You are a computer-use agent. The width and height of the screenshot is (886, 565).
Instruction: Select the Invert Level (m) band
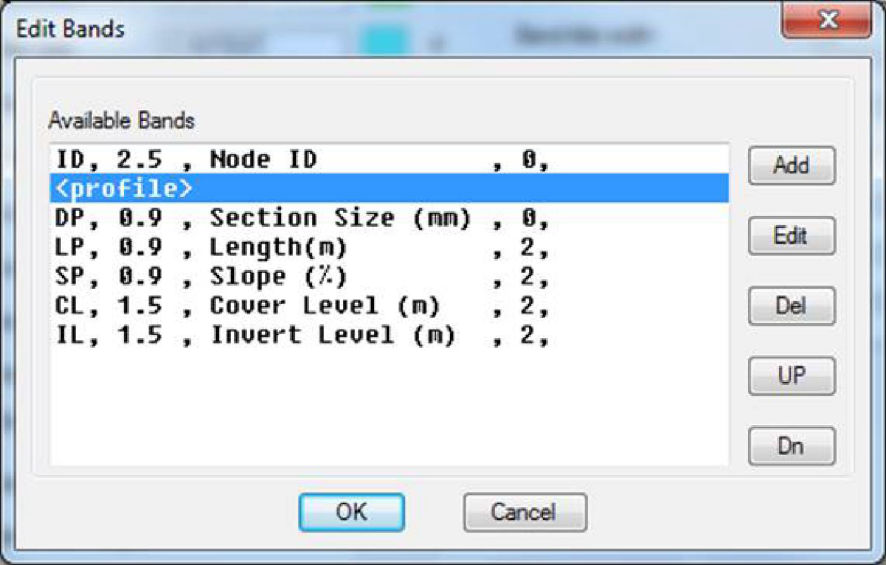(x=300, y=334)
